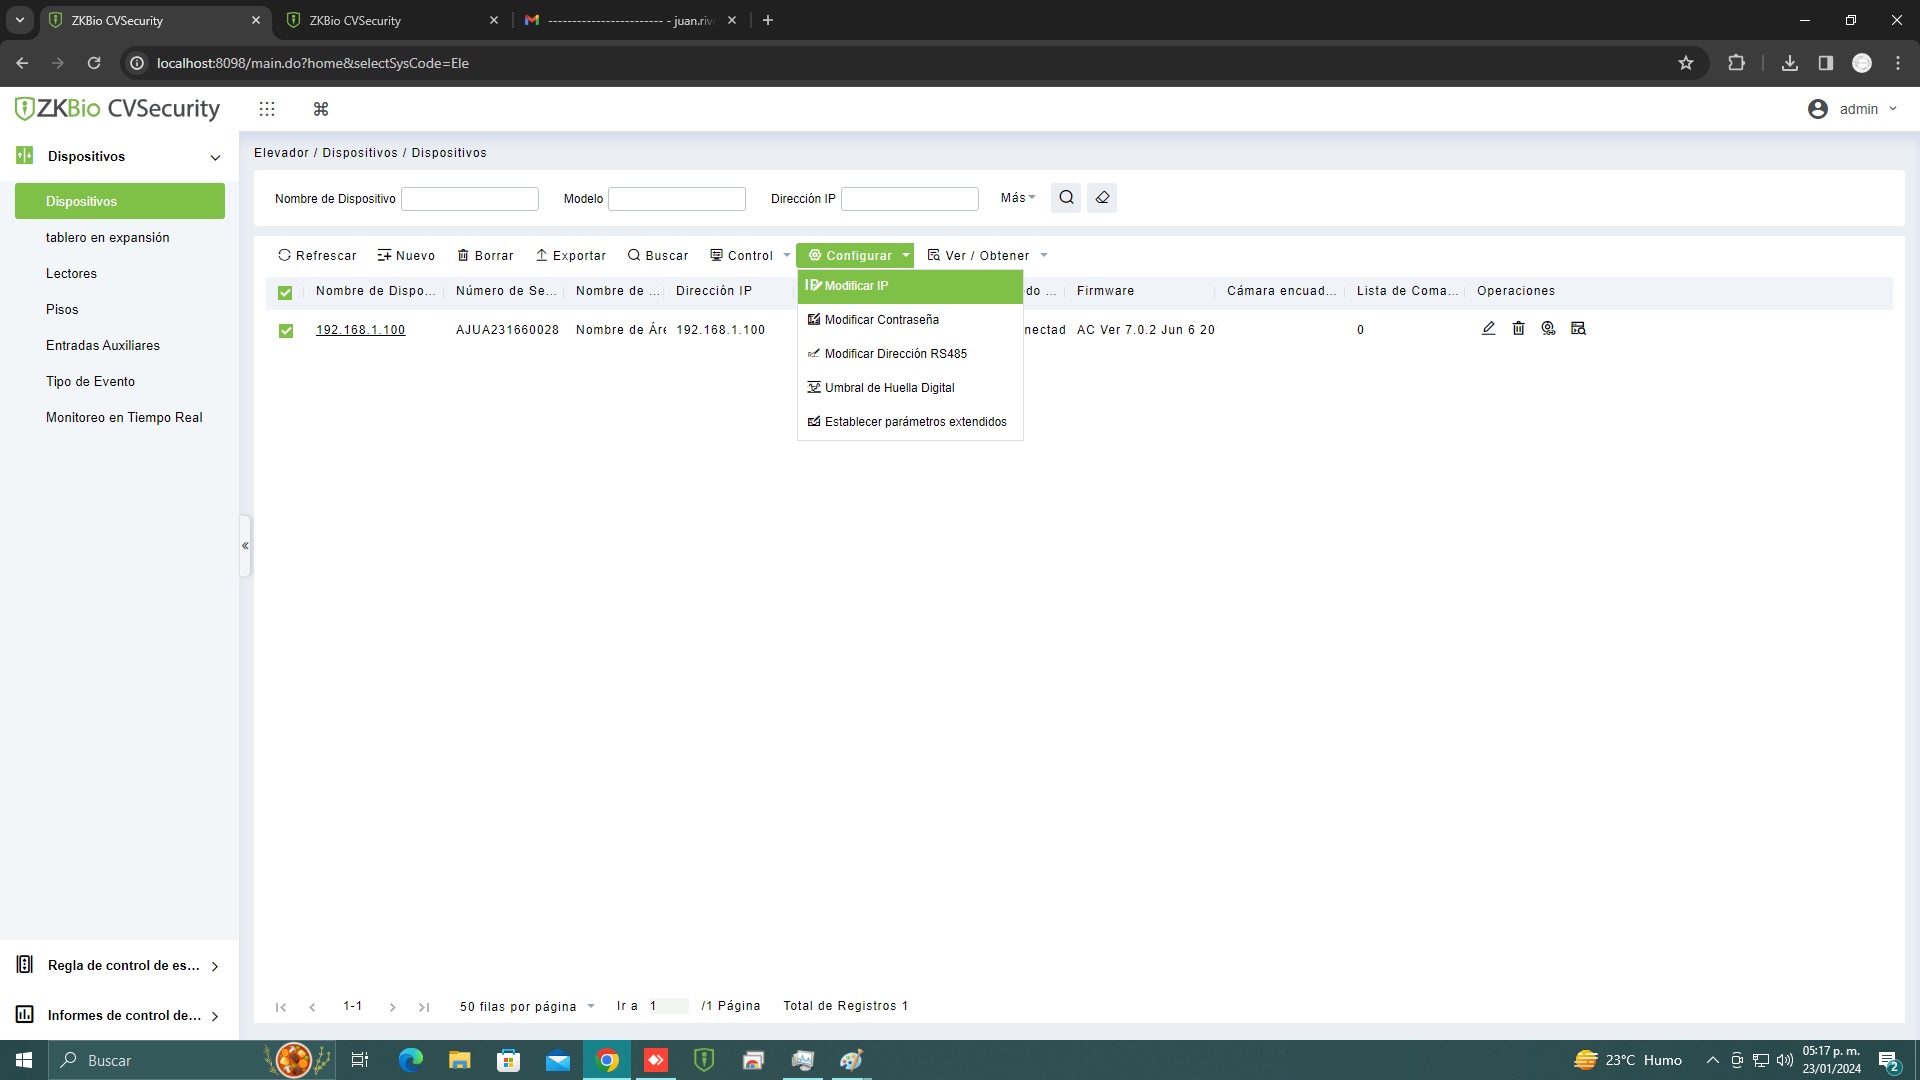The image size is (1920, 1080).
Task: Open File Explorer from the taskbar
Action: (x=459, y=1060)
